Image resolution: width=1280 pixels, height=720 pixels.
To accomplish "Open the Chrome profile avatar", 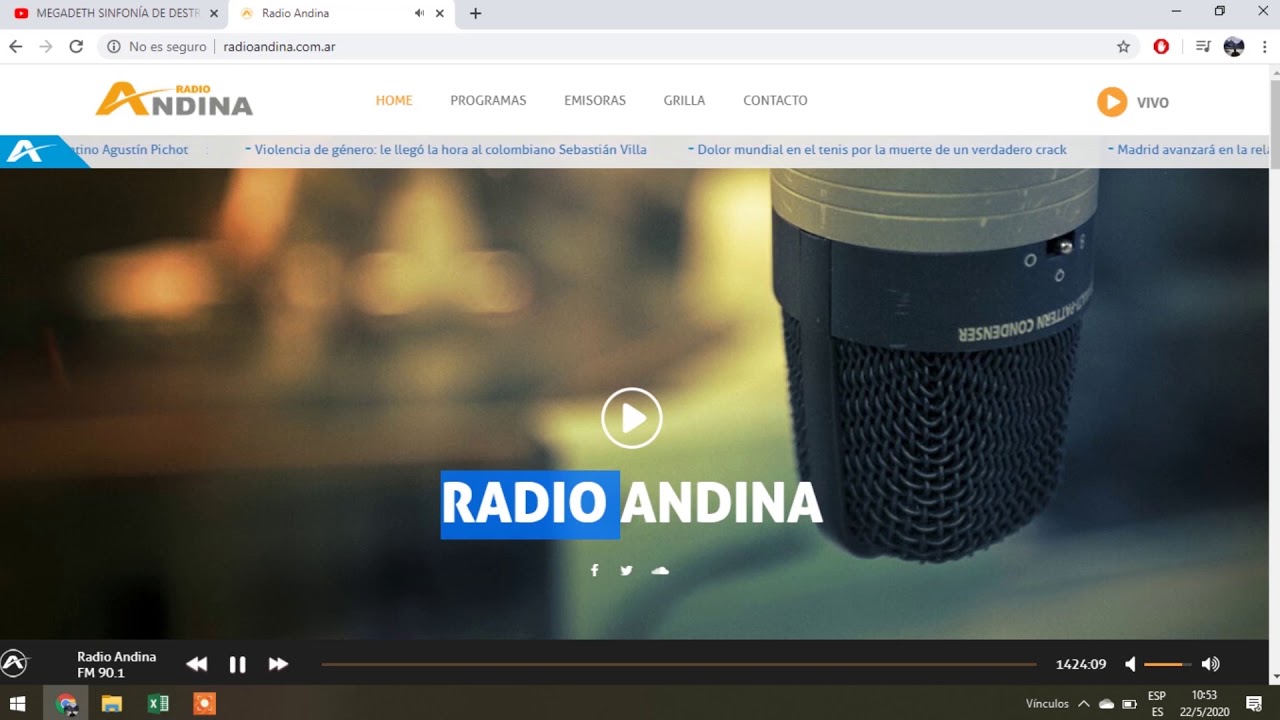I will [1234, 47].
